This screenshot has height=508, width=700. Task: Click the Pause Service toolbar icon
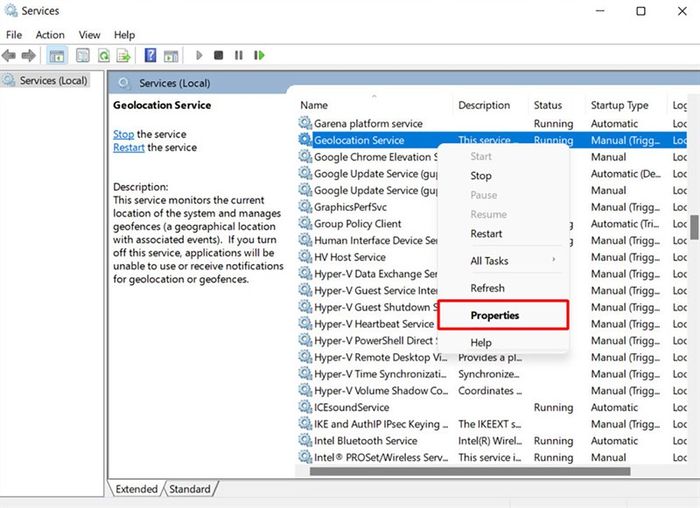tap(239, 55)
